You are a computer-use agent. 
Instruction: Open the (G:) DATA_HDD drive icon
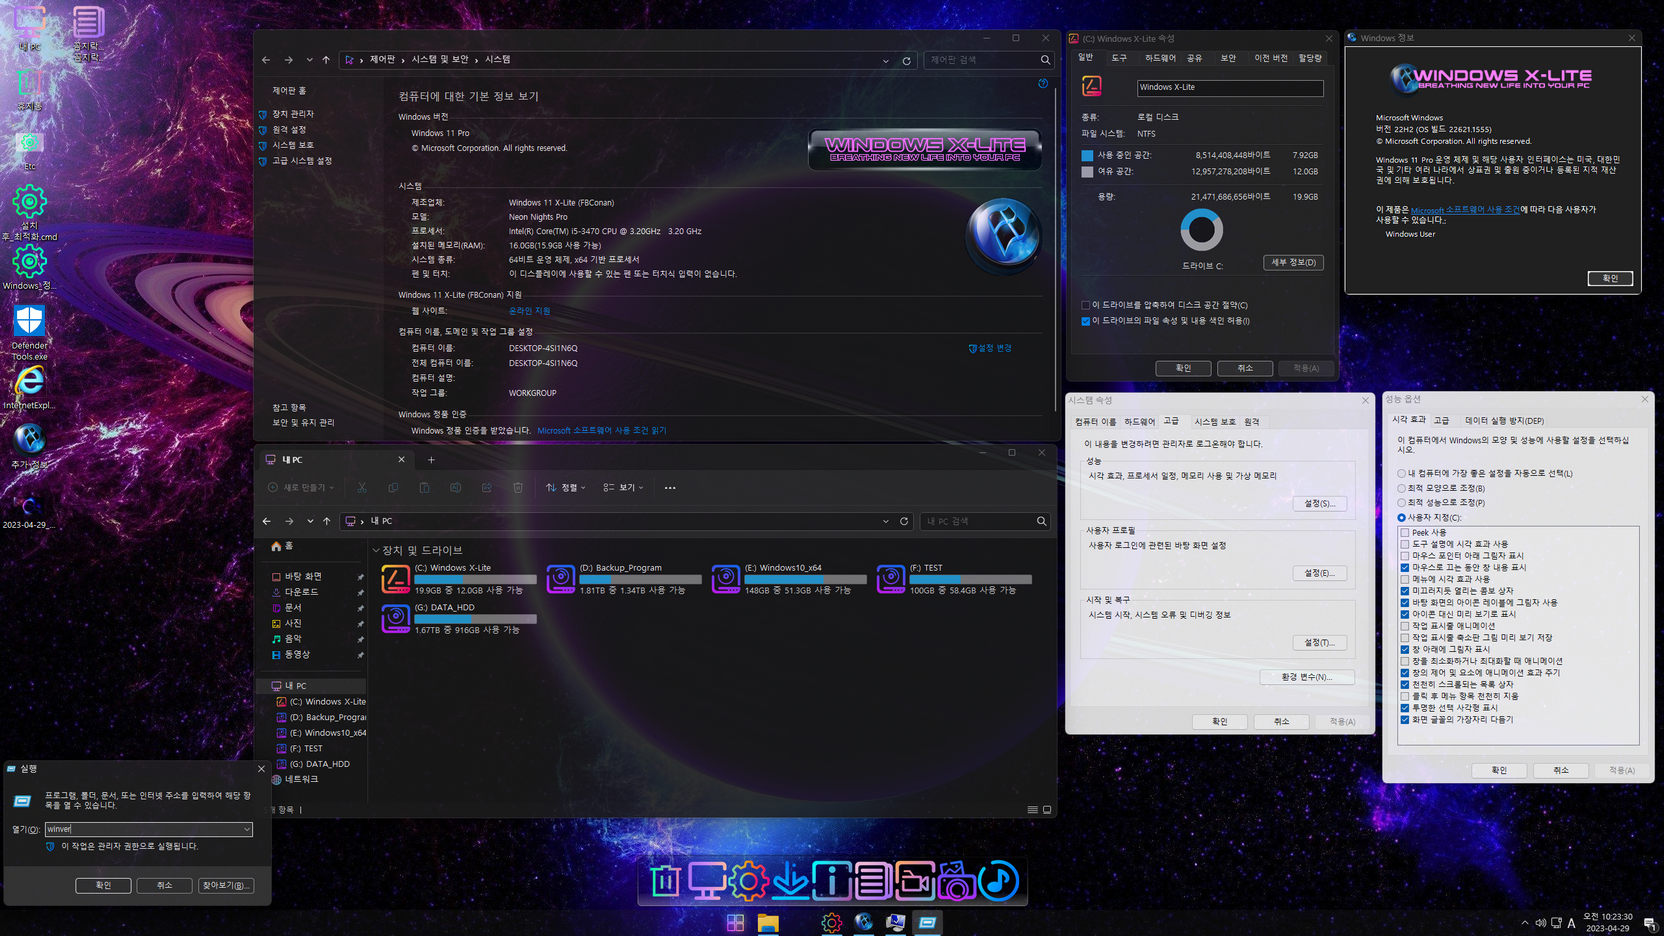pyautogui.click(x=396, y=618)
